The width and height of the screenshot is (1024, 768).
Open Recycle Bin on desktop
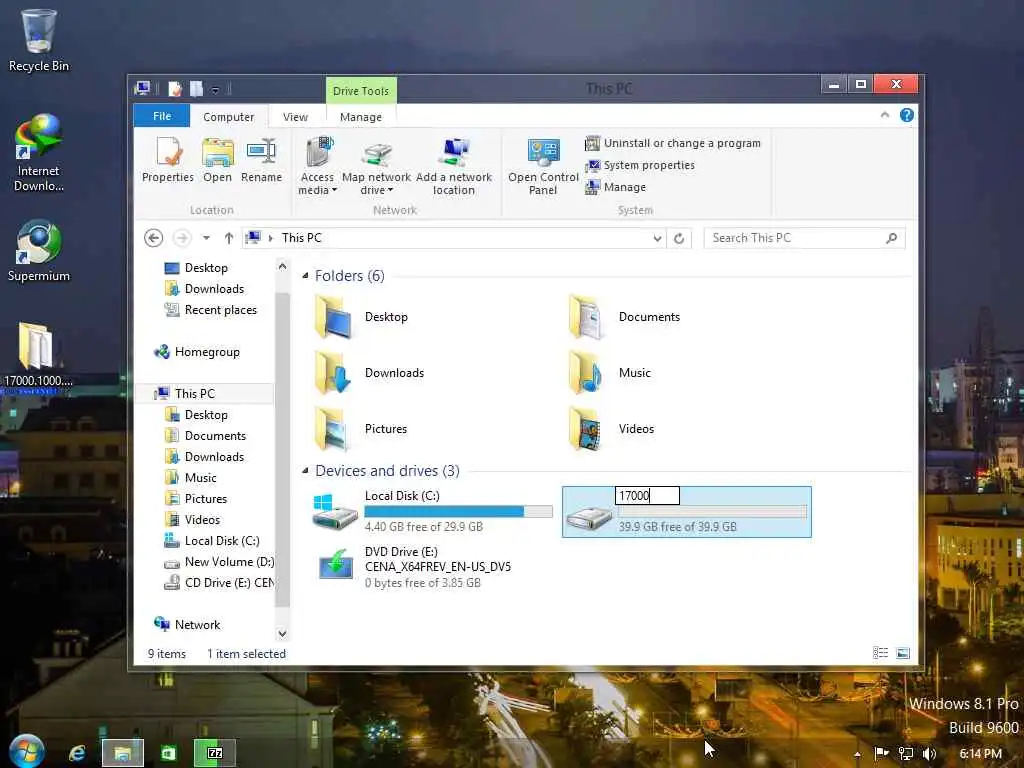coord(39,40)
